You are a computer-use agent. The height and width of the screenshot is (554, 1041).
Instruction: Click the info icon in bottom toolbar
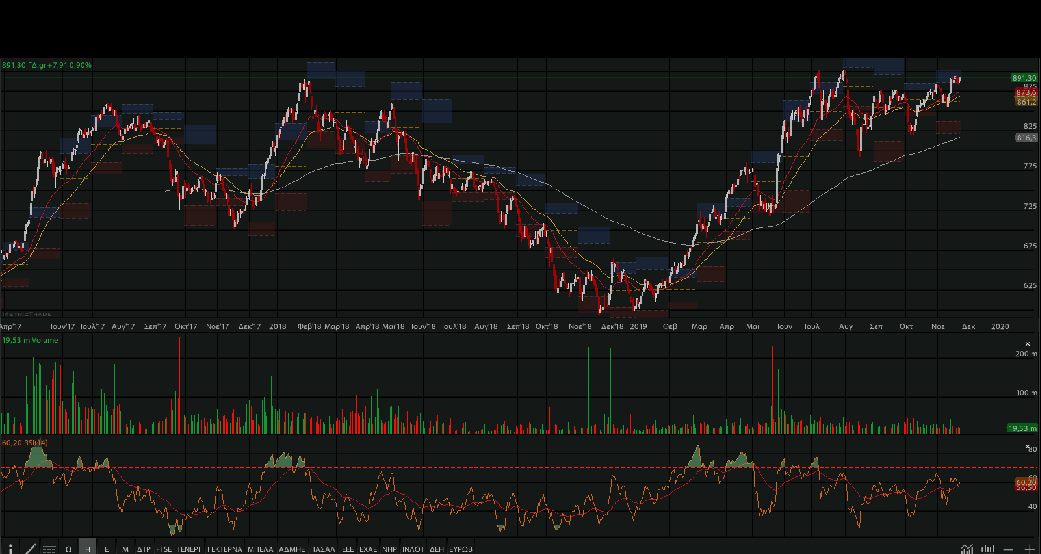(9, 548)
